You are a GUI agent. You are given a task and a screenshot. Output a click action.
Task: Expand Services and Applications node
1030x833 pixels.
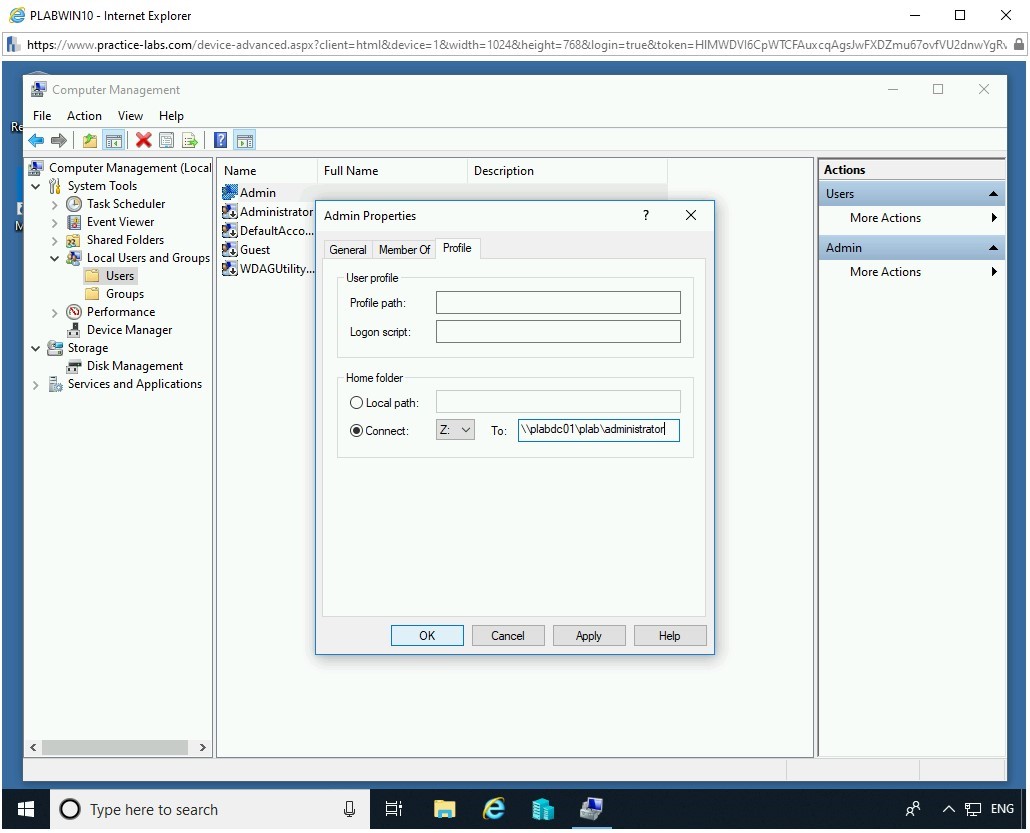[35, 385]
